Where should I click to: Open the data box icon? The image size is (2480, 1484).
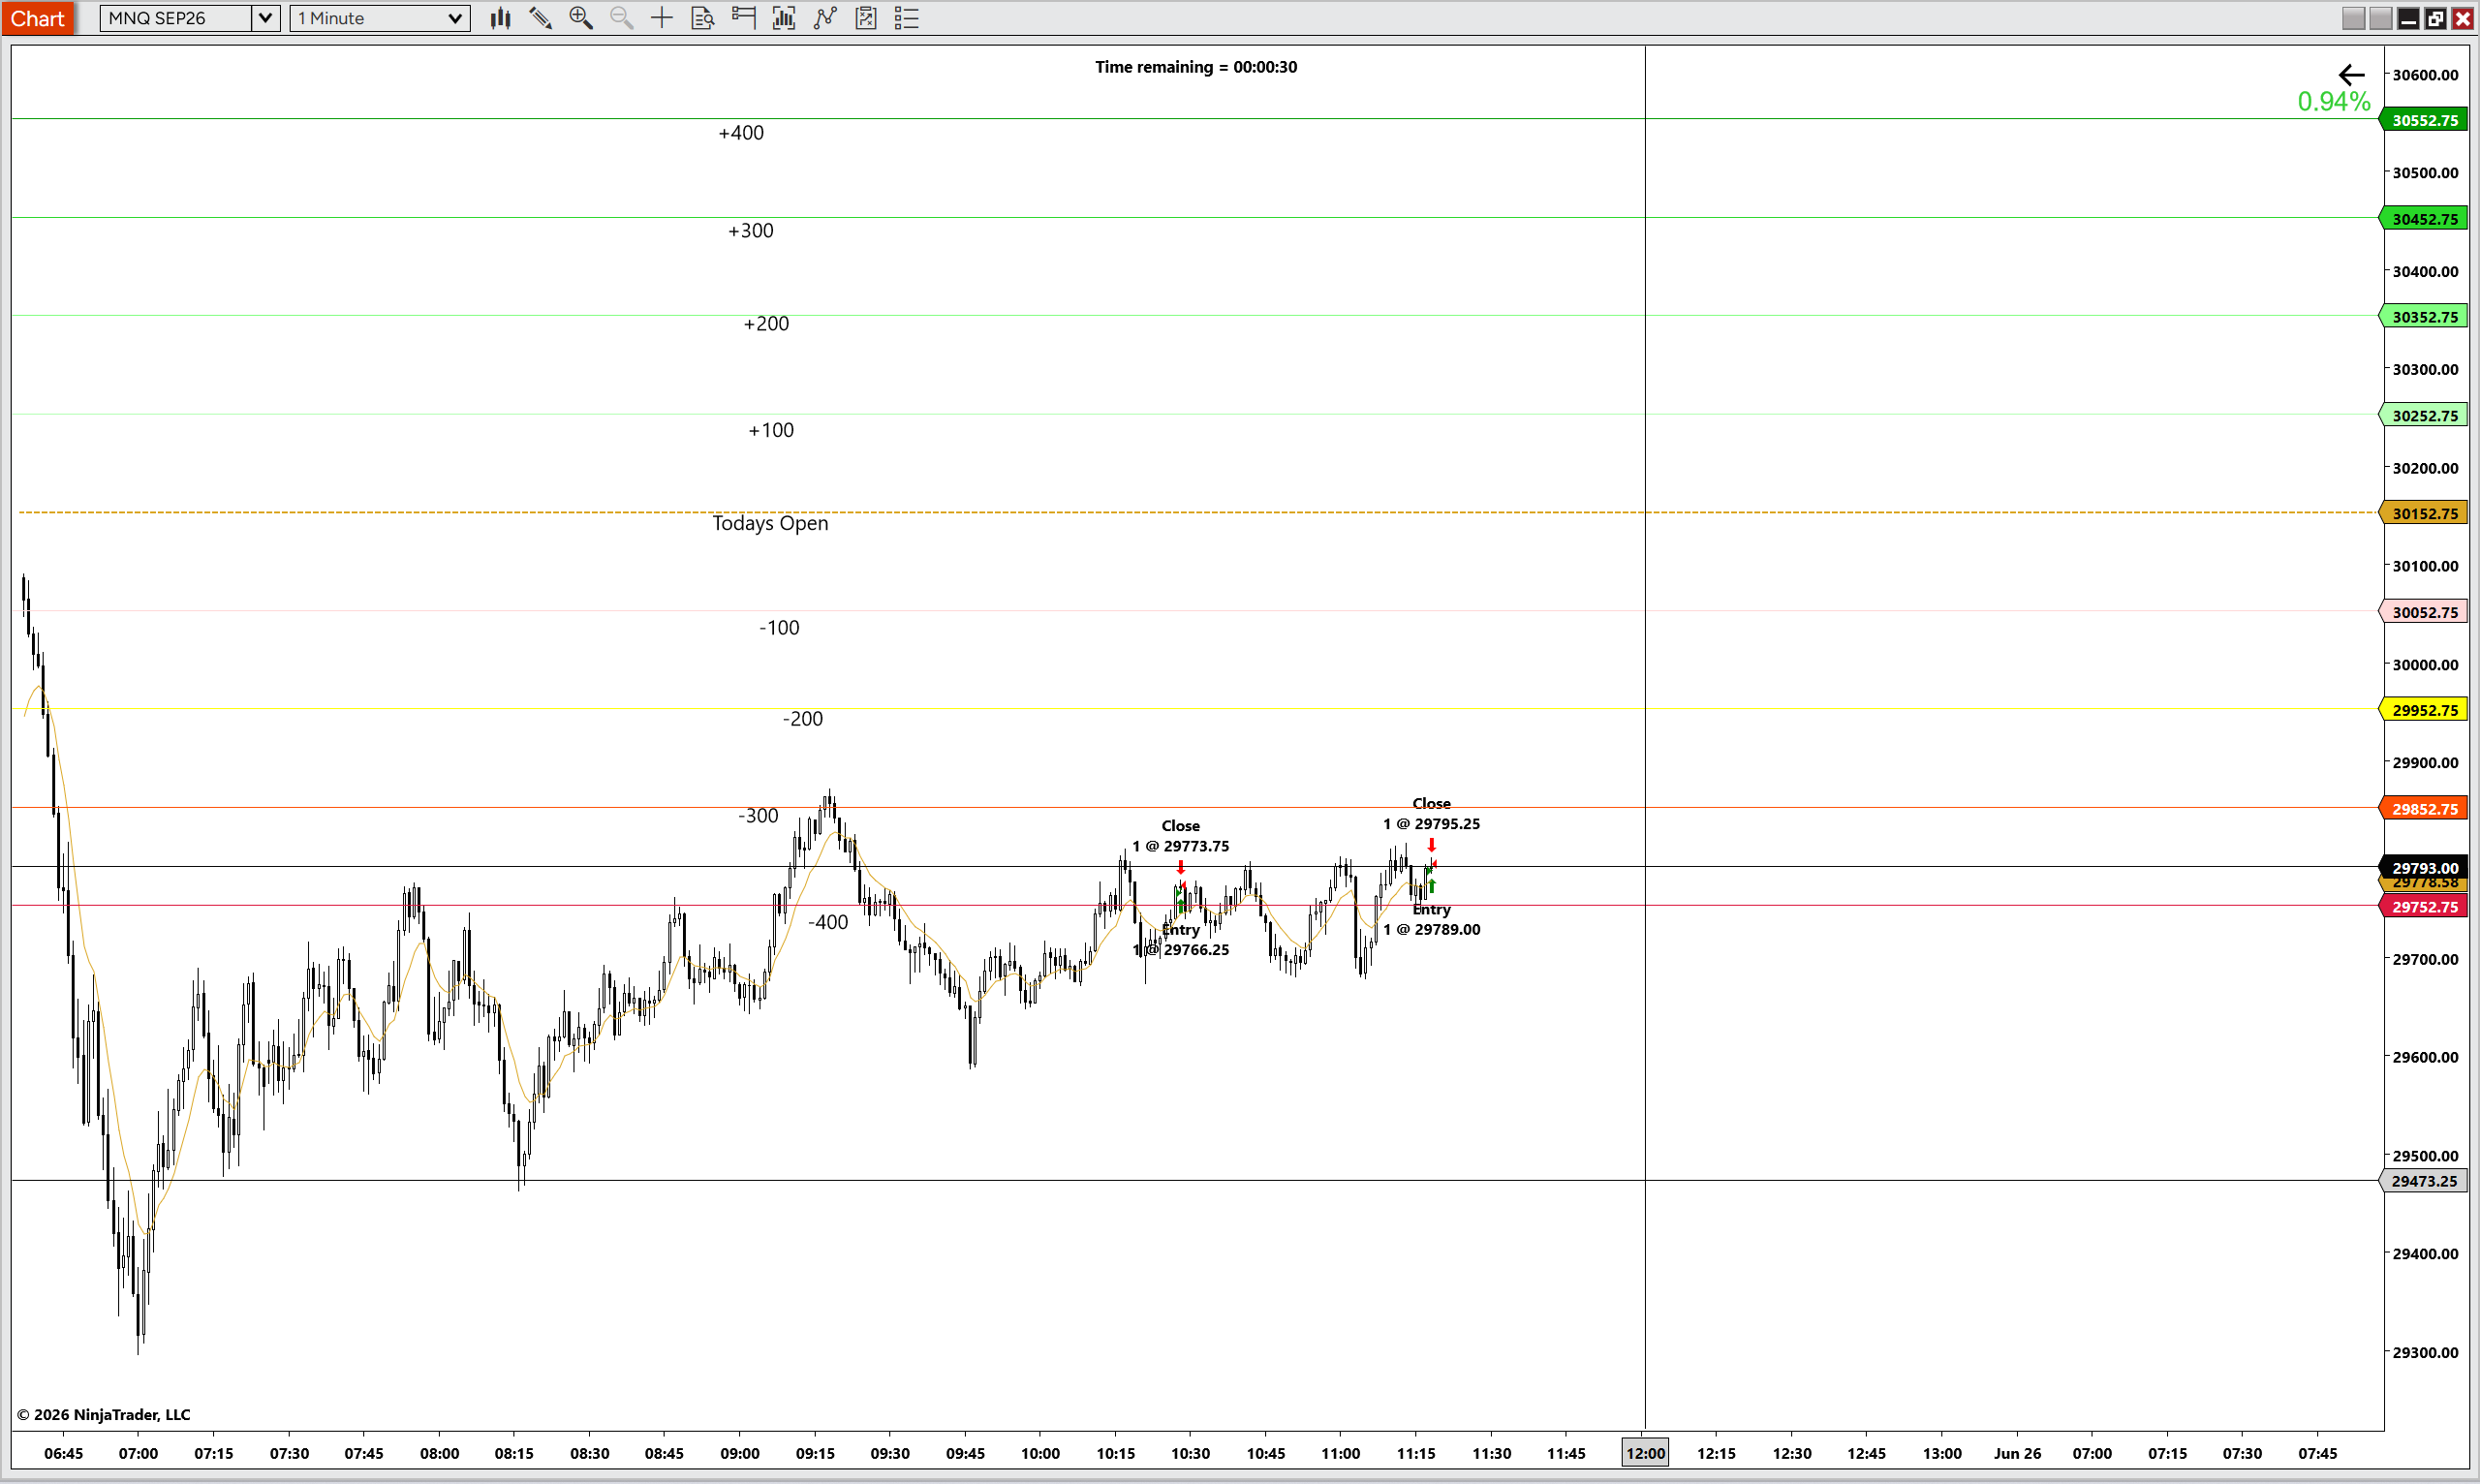(703, 18)
